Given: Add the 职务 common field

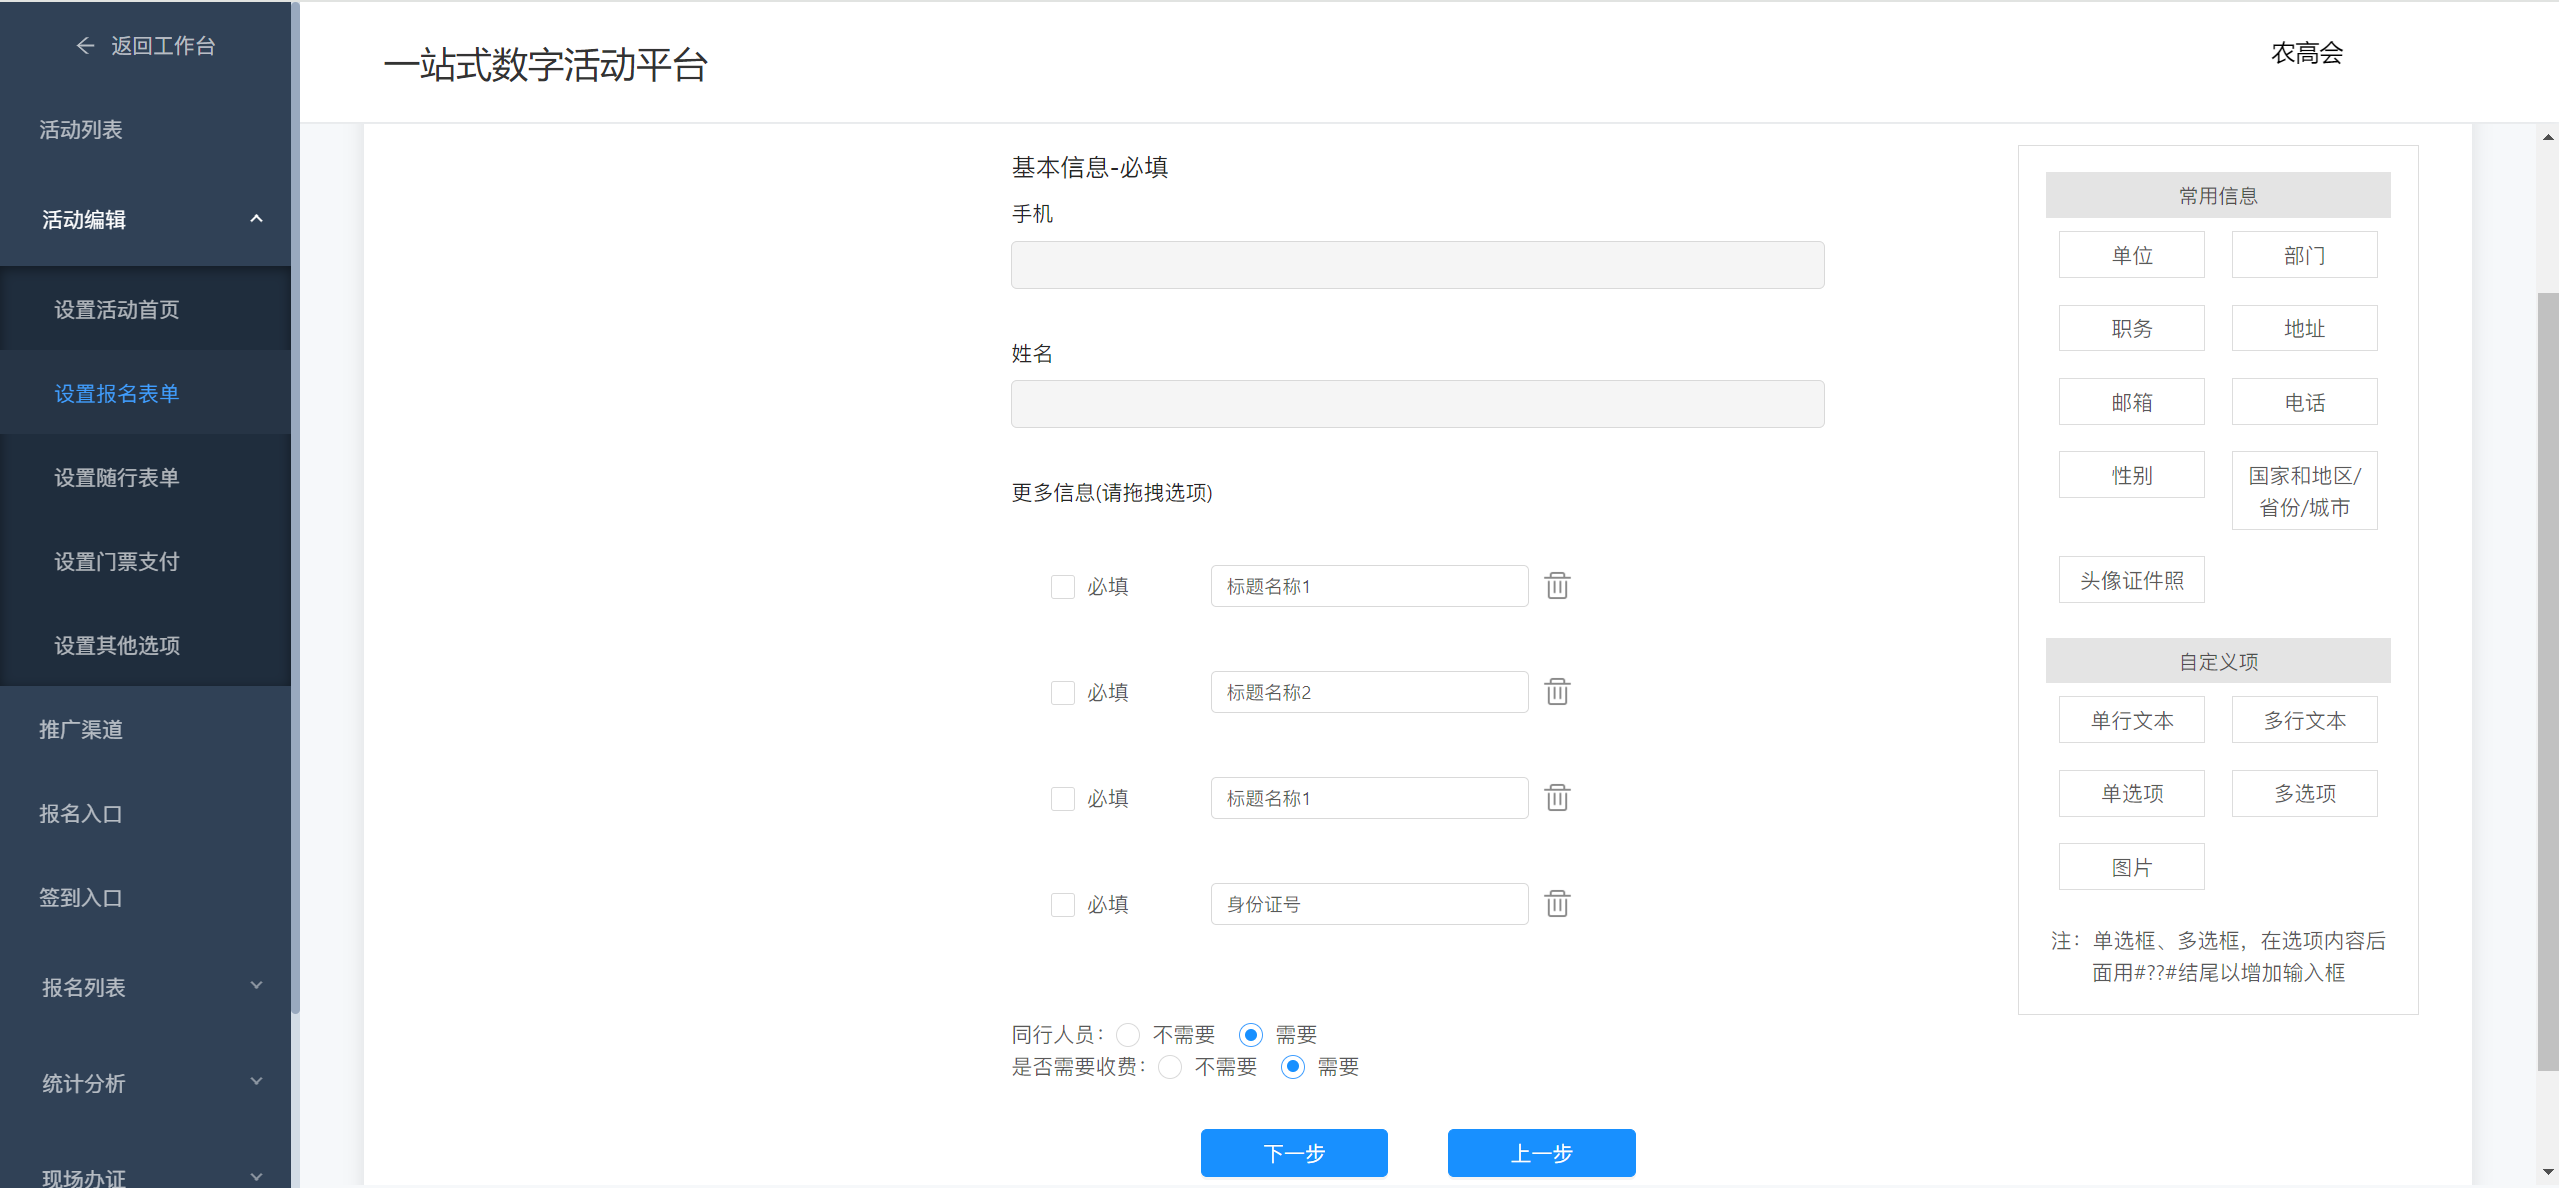Looking at the screenshot, I should click(2131, 328).
